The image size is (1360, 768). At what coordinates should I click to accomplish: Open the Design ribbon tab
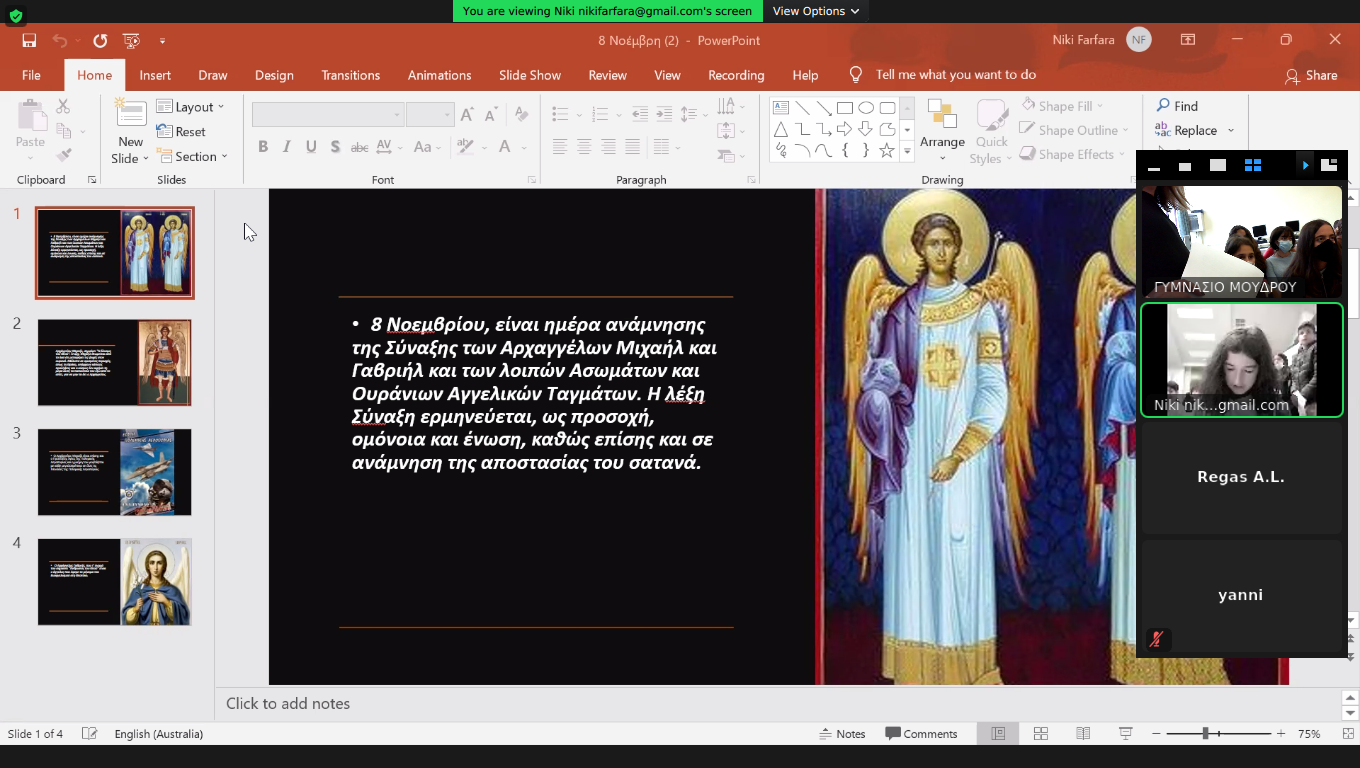(274, 75)
